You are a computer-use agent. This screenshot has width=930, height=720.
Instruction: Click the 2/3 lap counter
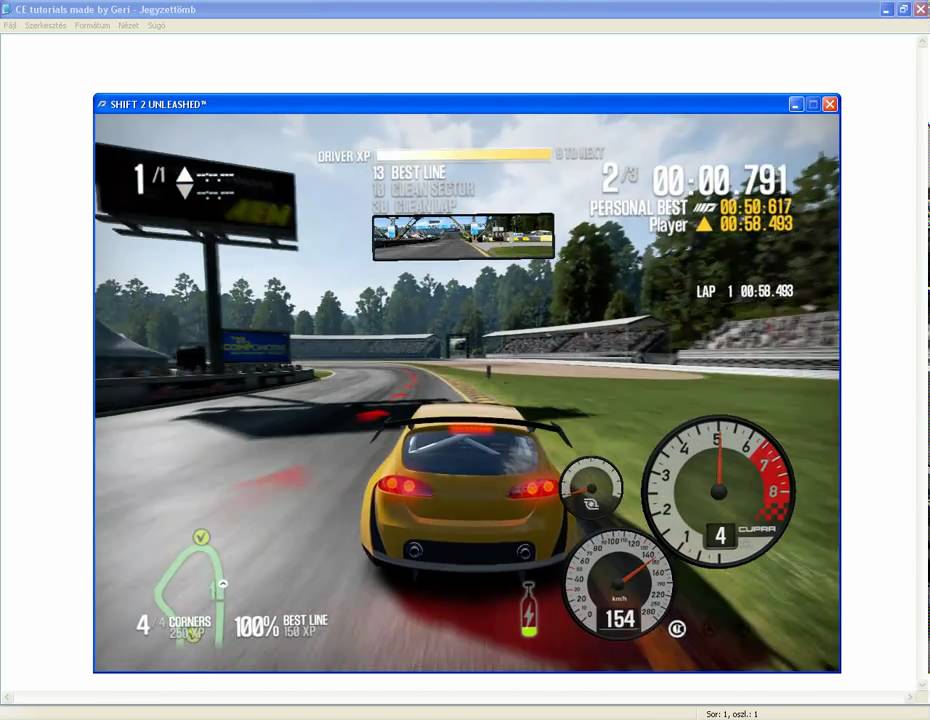click(x=619, y=178)
